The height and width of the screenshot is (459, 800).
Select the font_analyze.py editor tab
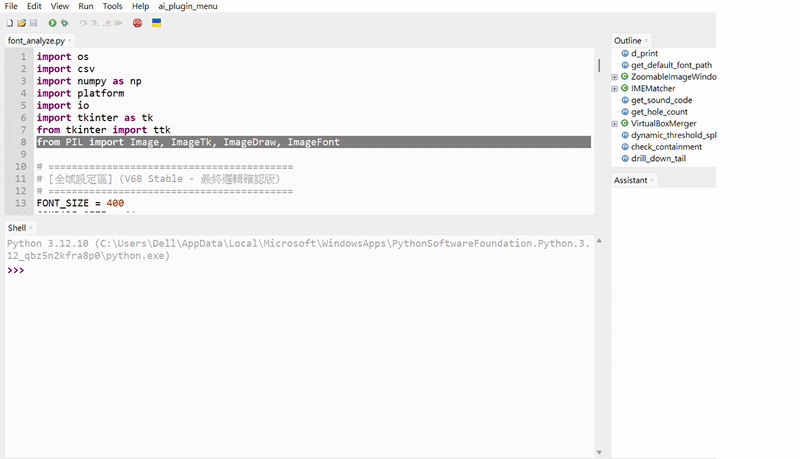[x=36, y=41]
